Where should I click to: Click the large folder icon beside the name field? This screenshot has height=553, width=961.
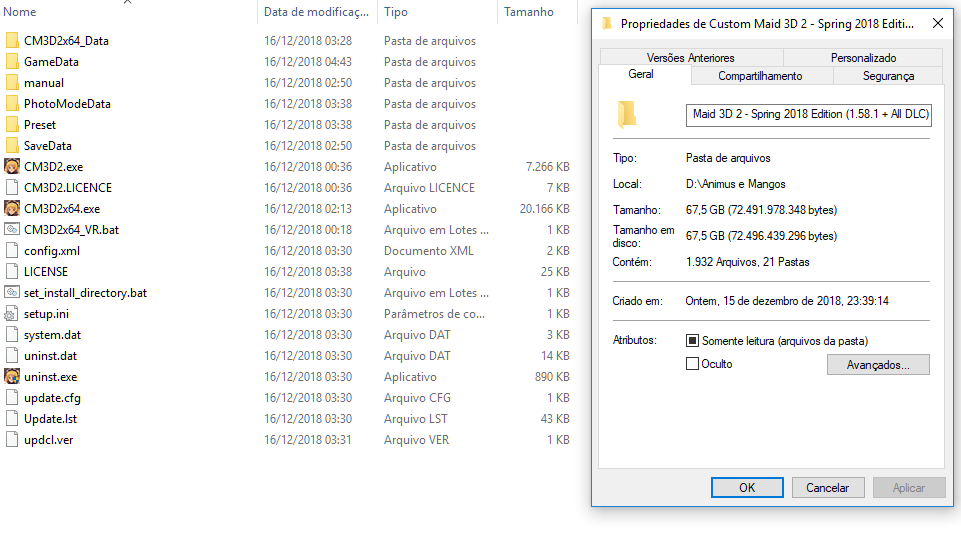[626, 114]
